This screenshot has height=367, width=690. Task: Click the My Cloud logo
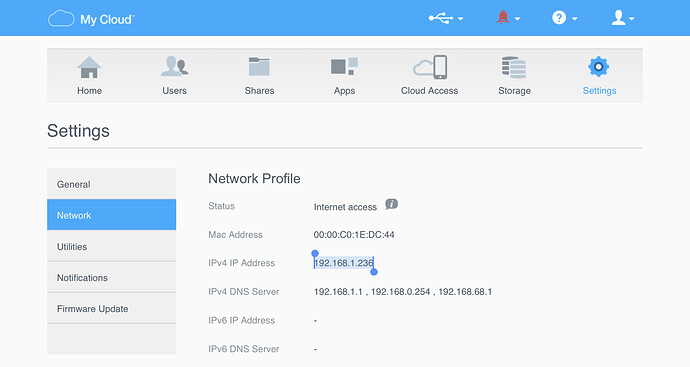(91, 19)
